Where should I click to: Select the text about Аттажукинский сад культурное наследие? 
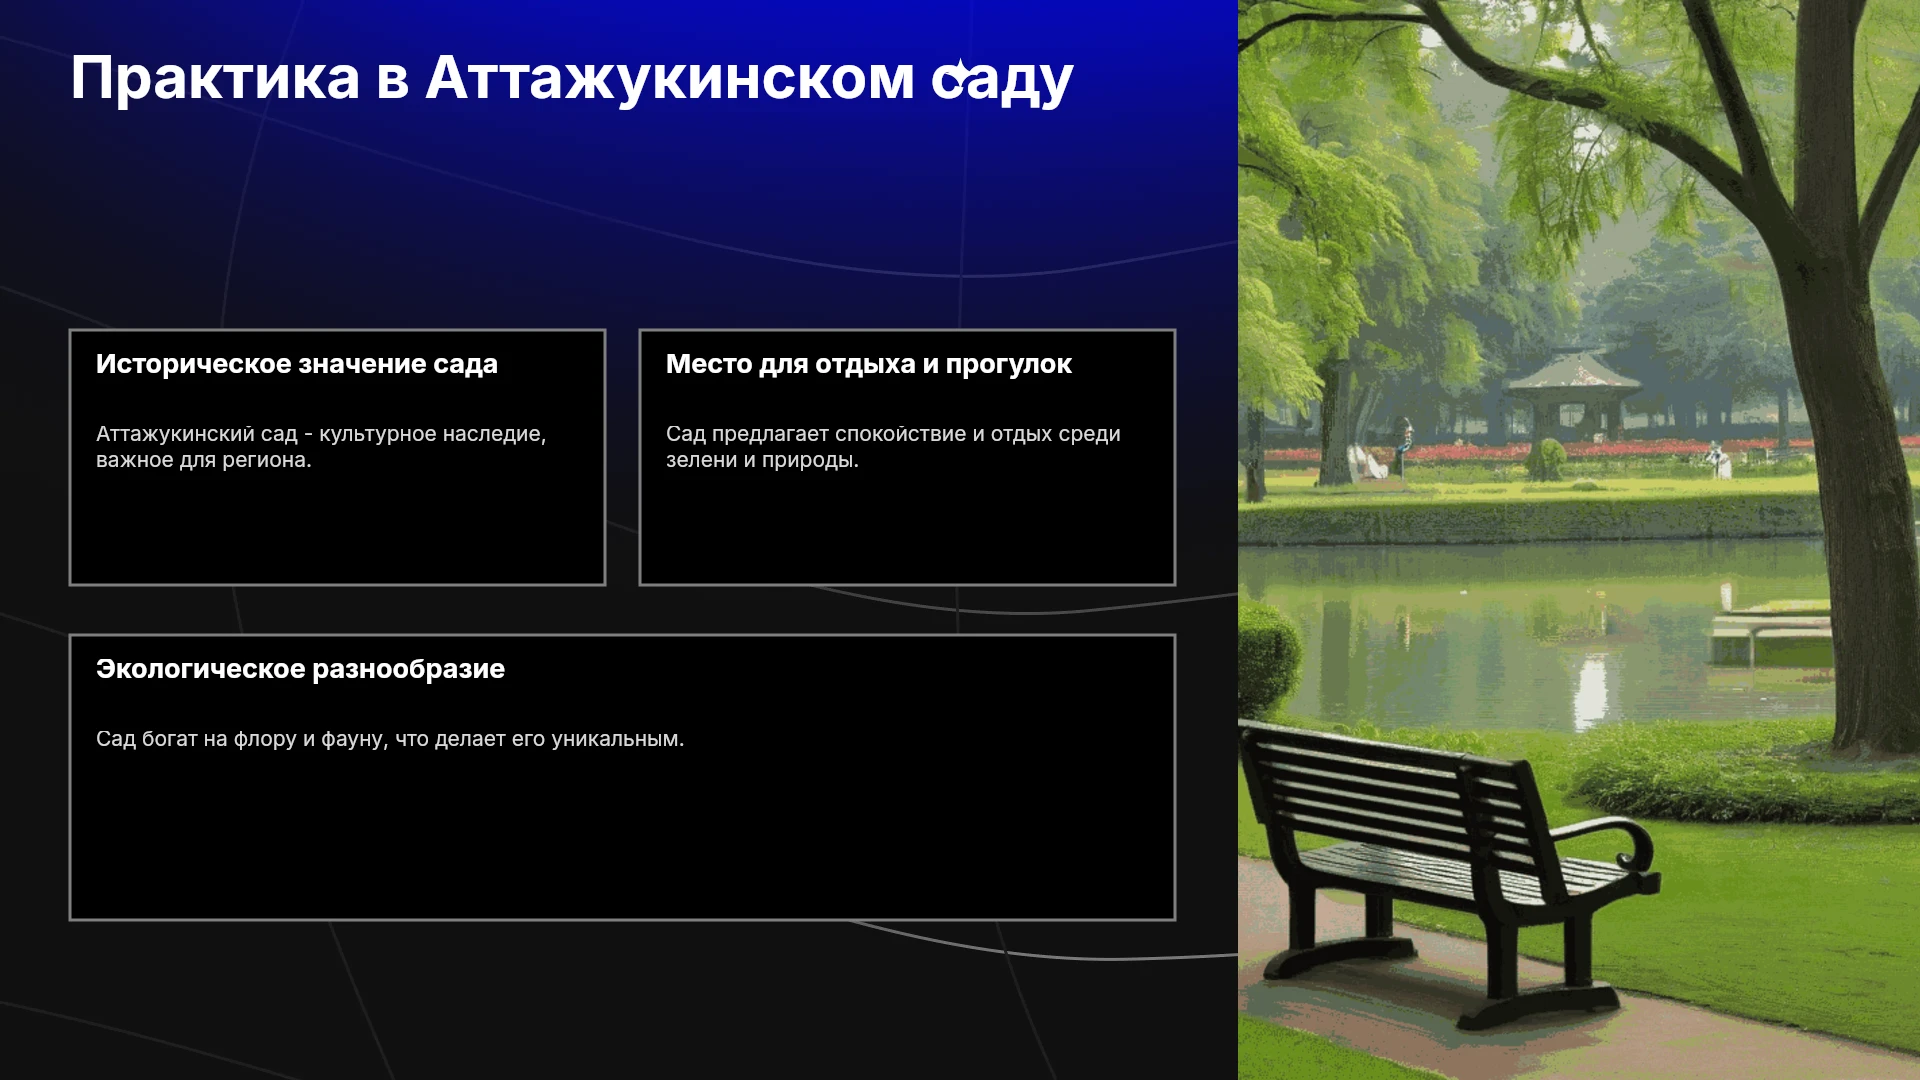pyautogui.click(x=321, y=447)
